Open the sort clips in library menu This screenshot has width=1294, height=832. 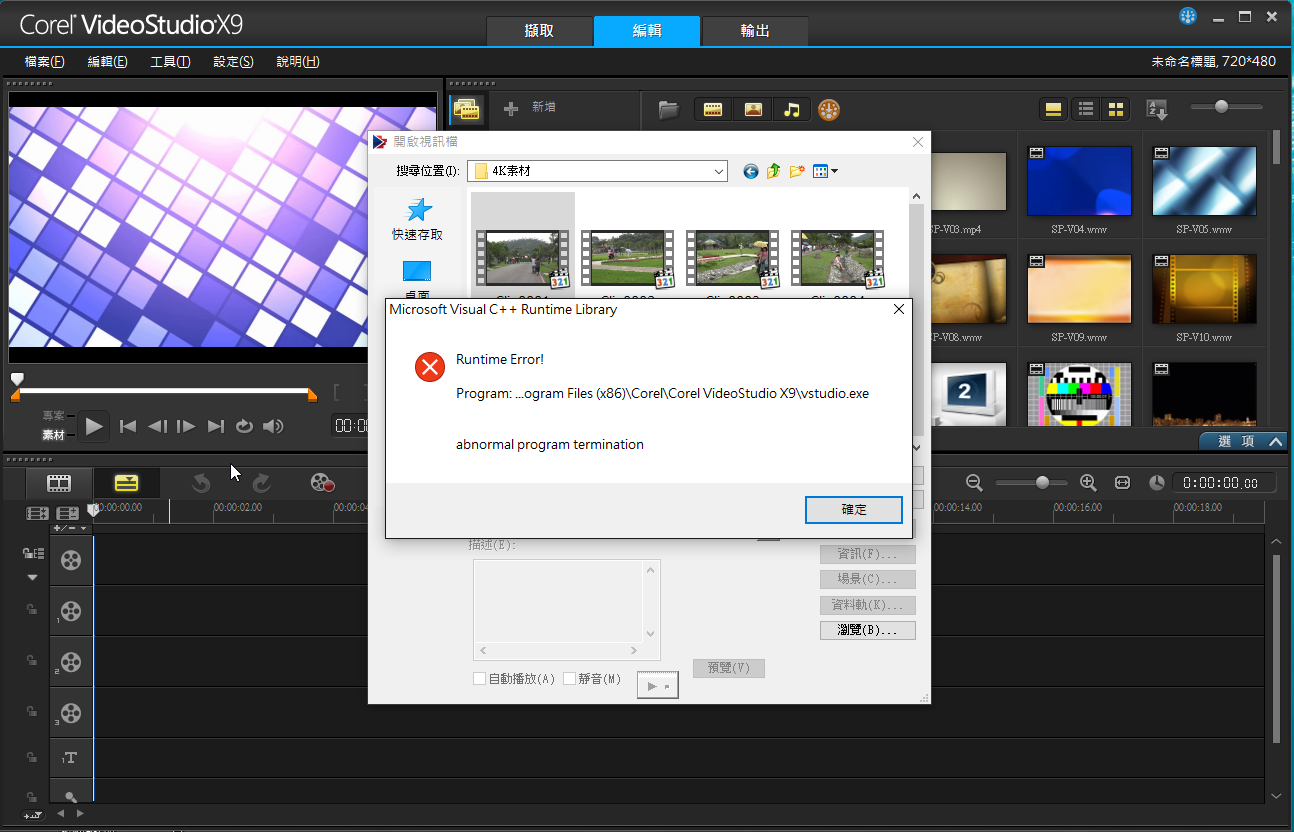click(x=1156, y=109)
